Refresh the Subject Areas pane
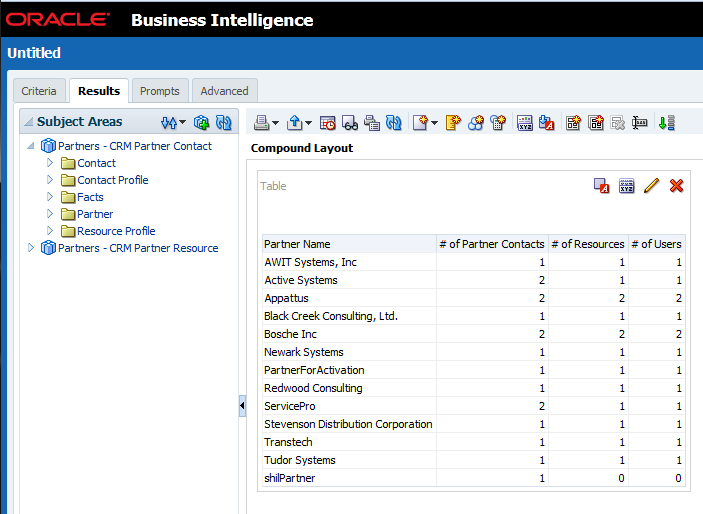This screenshot has height=514, width=703. [x=224, y=122]
